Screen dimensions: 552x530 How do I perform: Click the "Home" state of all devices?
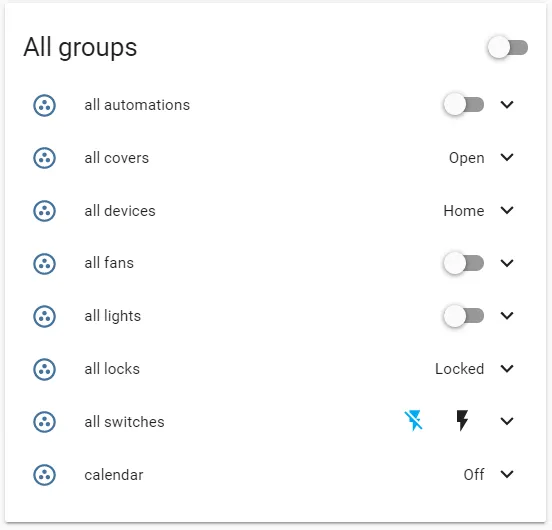point(464,211)
